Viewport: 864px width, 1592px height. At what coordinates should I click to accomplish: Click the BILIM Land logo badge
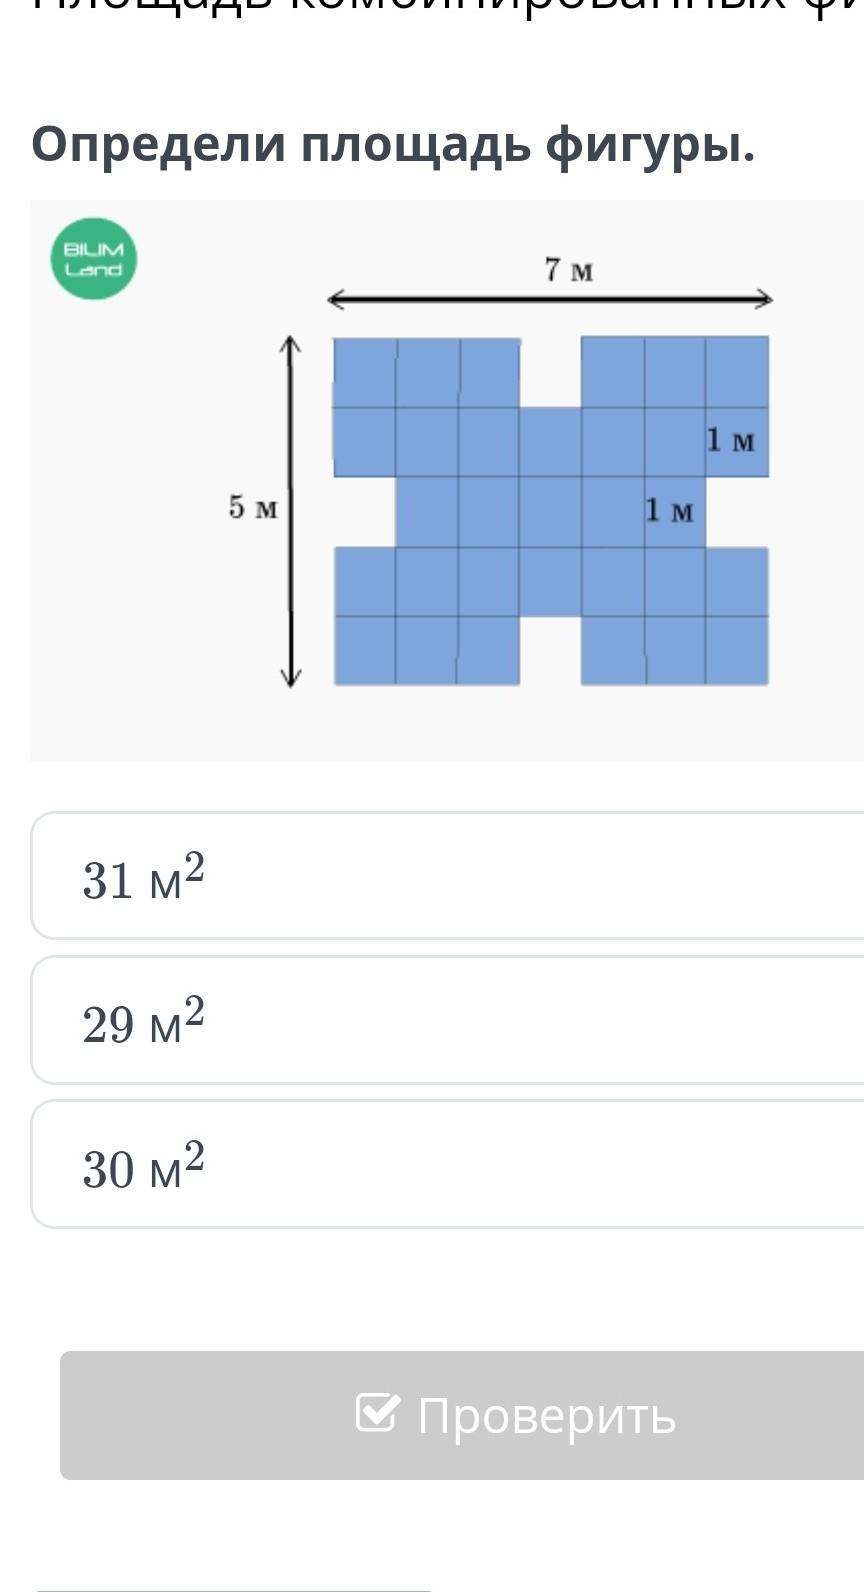tap(93, 259)
